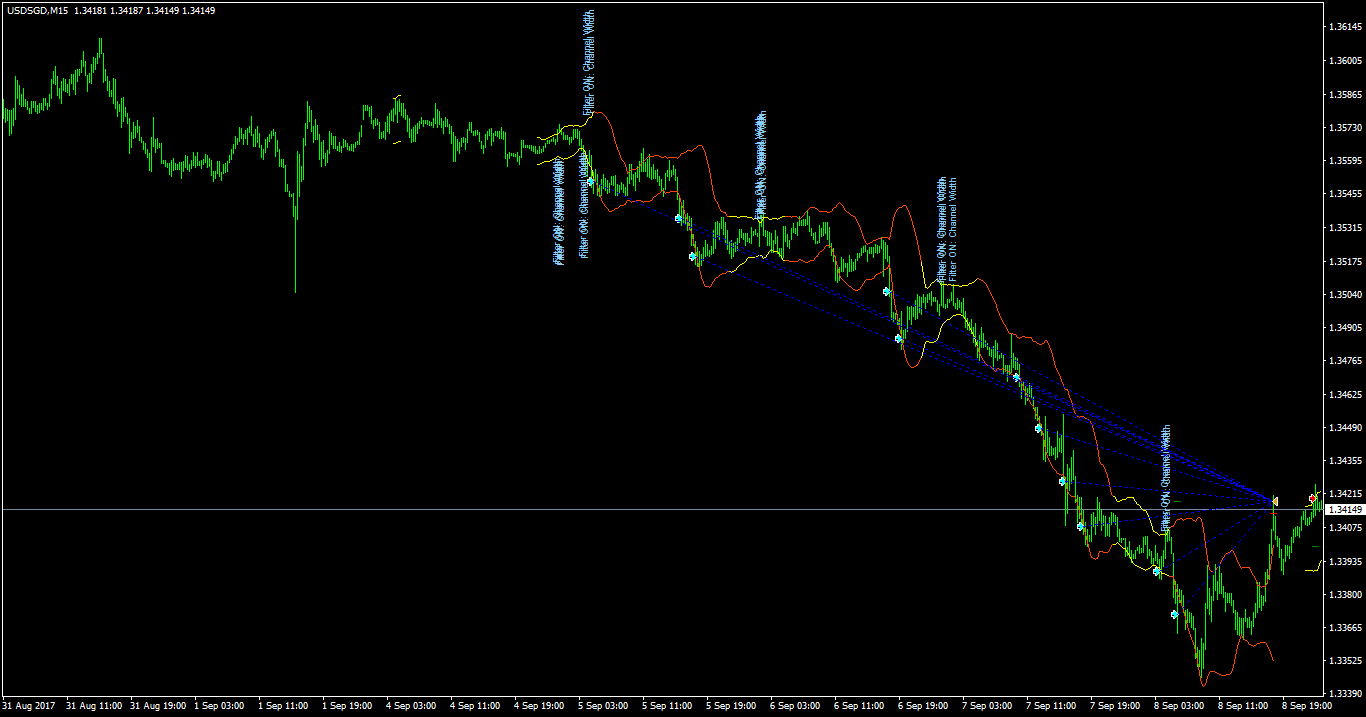Click the 31 Aug 2017 date label
This screenshot has height=717, width=1366.
(x=30, y=706)
